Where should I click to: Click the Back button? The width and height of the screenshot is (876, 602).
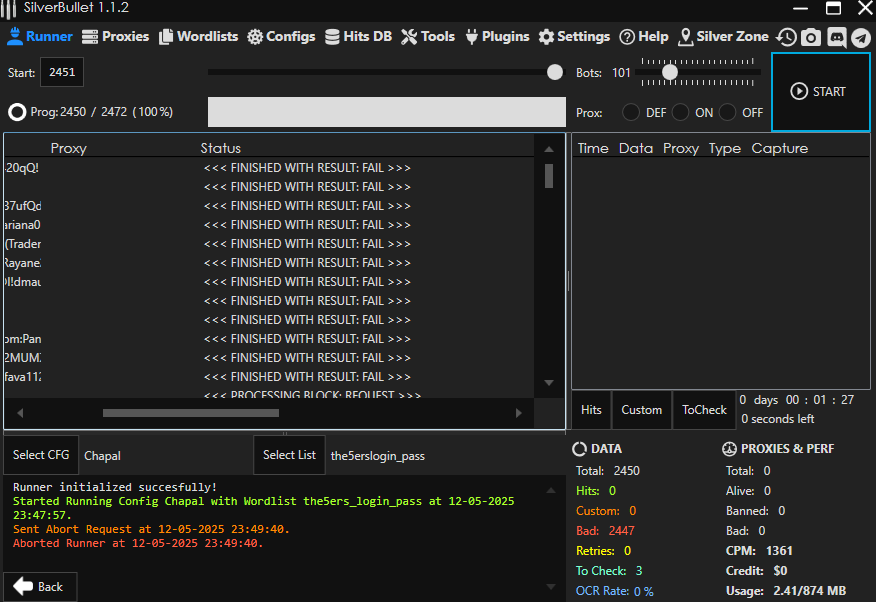(40, 587)
